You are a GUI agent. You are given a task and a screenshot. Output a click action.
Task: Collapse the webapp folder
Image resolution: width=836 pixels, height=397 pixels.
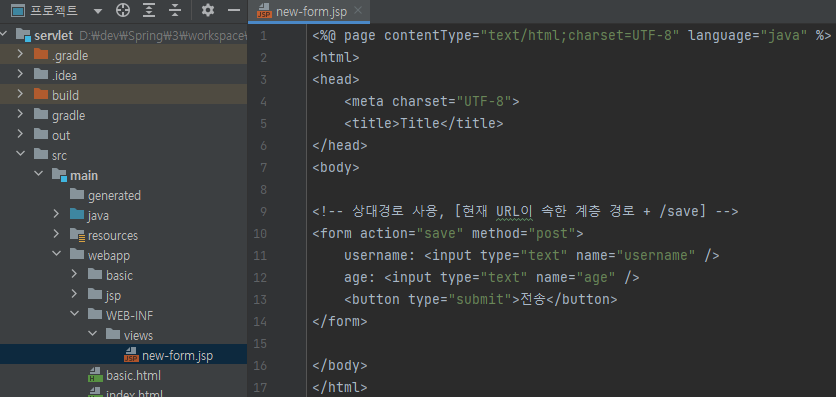(57, 255)
